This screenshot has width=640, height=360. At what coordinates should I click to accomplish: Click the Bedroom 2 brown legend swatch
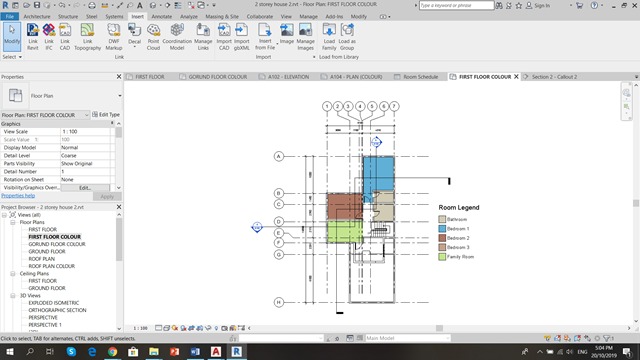(442, 238)
